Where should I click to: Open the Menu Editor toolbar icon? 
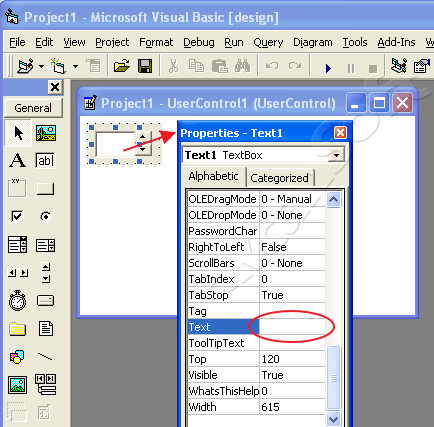(93, 66)
